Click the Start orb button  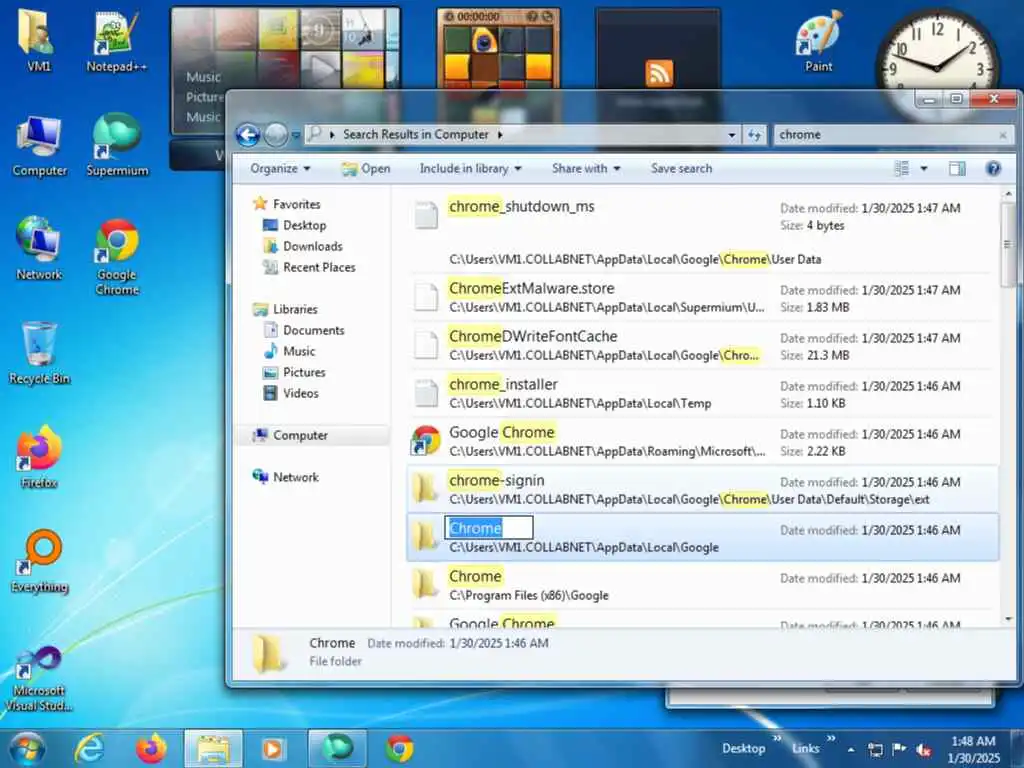click(27, 748)
